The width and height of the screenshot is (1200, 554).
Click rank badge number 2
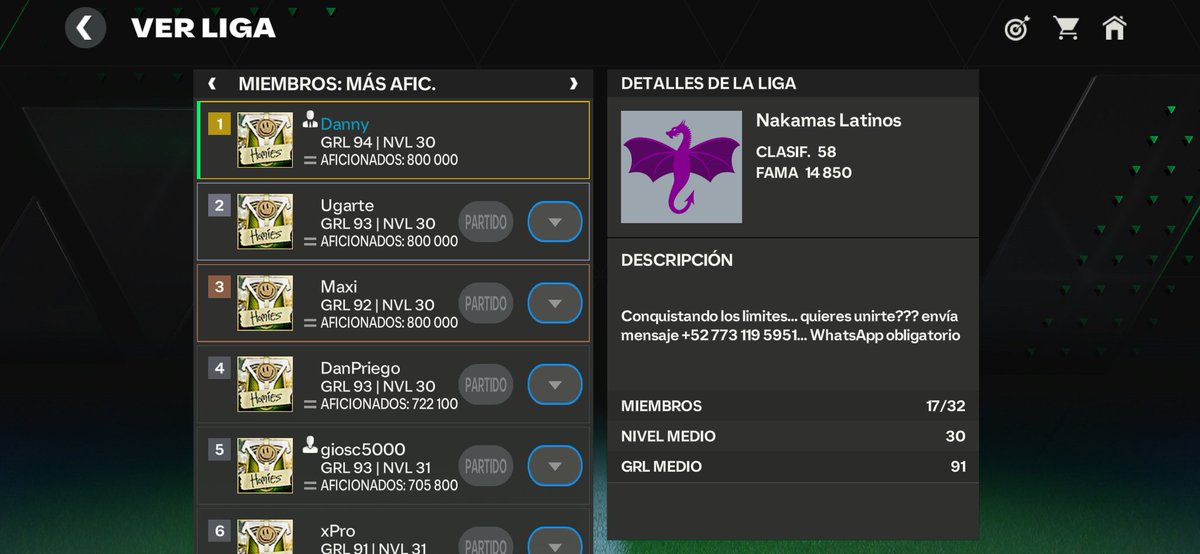coord(219,206)
